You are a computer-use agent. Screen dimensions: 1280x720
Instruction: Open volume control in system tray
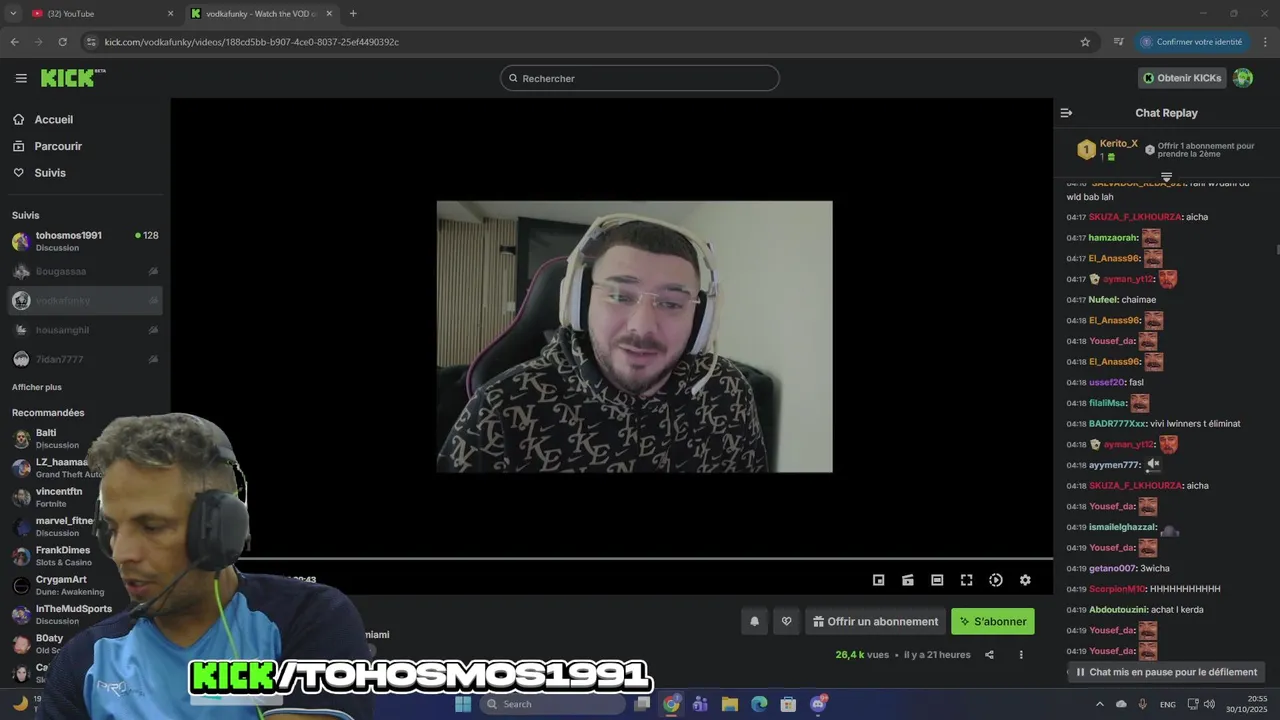tap(1211, 704)
